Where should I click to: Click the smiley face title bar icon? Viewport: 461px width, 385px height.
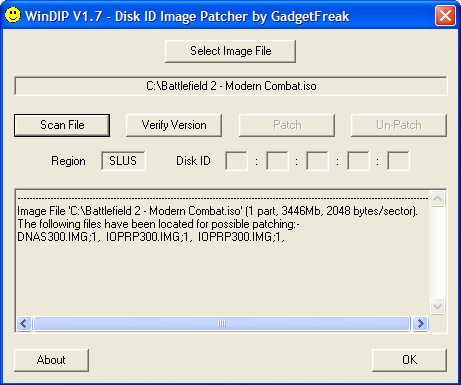(x=13, y=15)
